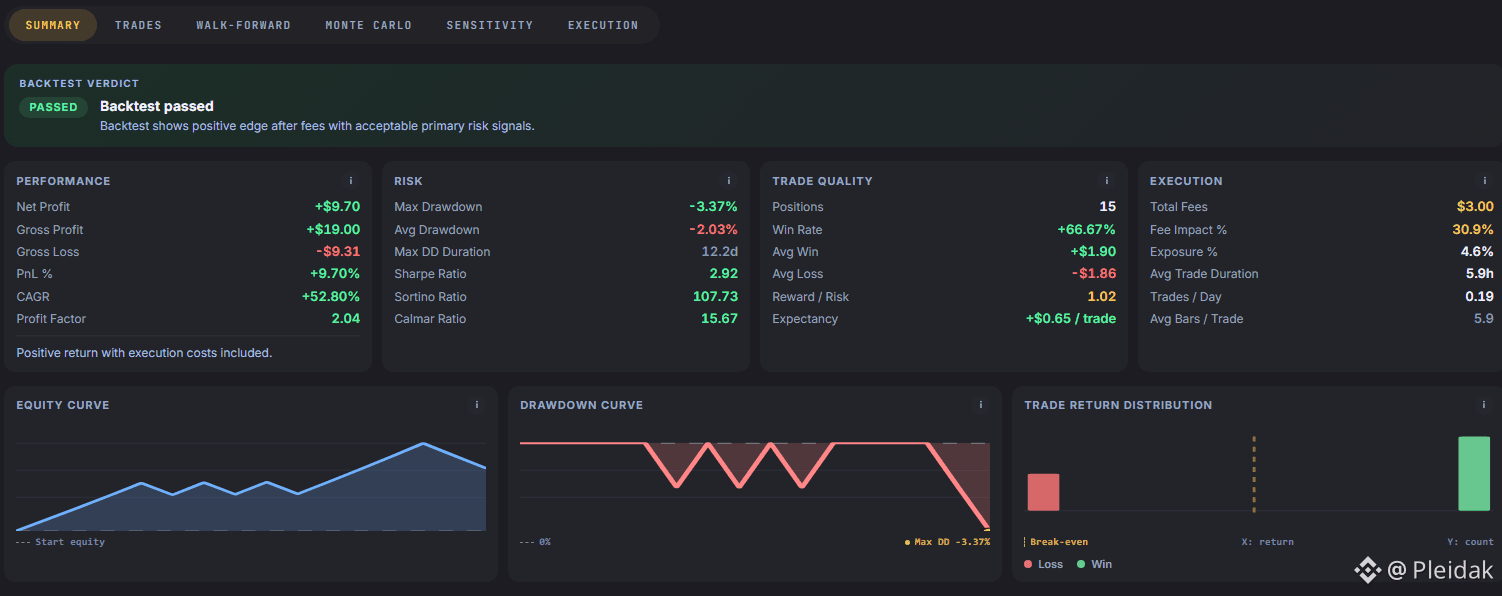
Task: Click the Reward / Risk value 1.02
Action: click(x=1102, y=297)
